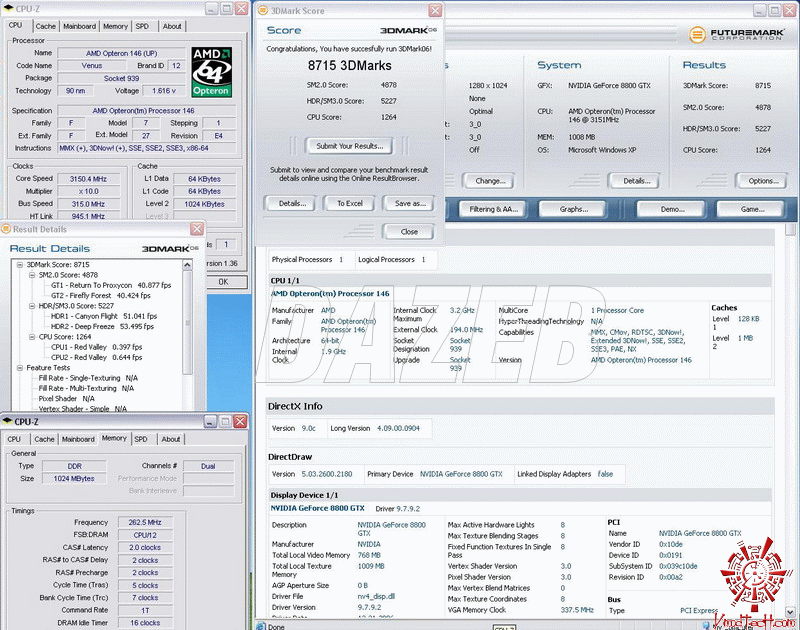
Task: Open Mainboard tab in lower CPU-Z window
Action: [x=78, y=439]
